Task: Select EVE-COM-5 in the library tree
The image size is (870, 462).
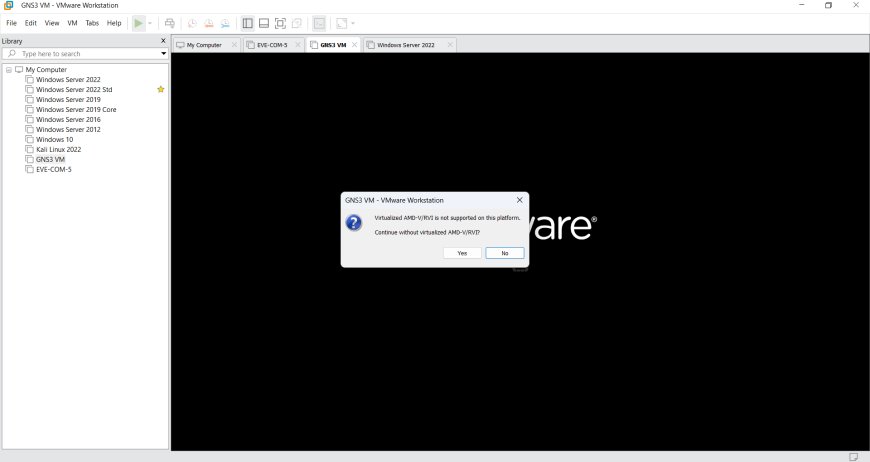Action: pyautogui.click(x=54, y=170)
